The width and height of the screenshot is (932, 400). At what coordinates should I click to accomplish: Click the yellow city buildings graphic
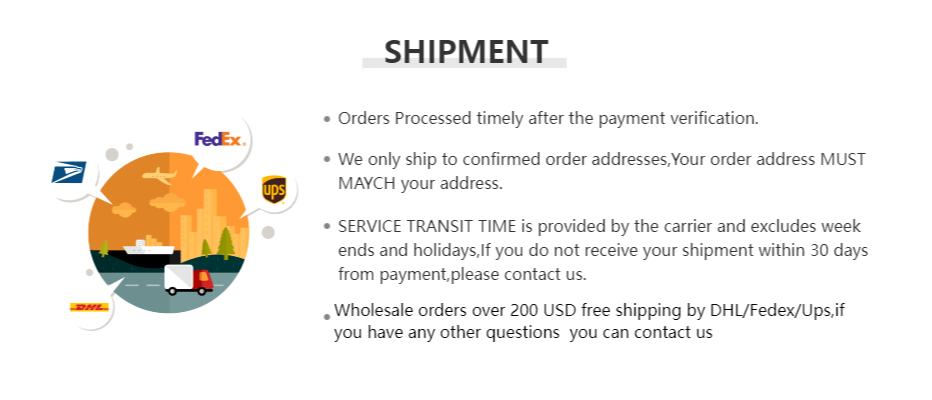click(x=210, y=220)
